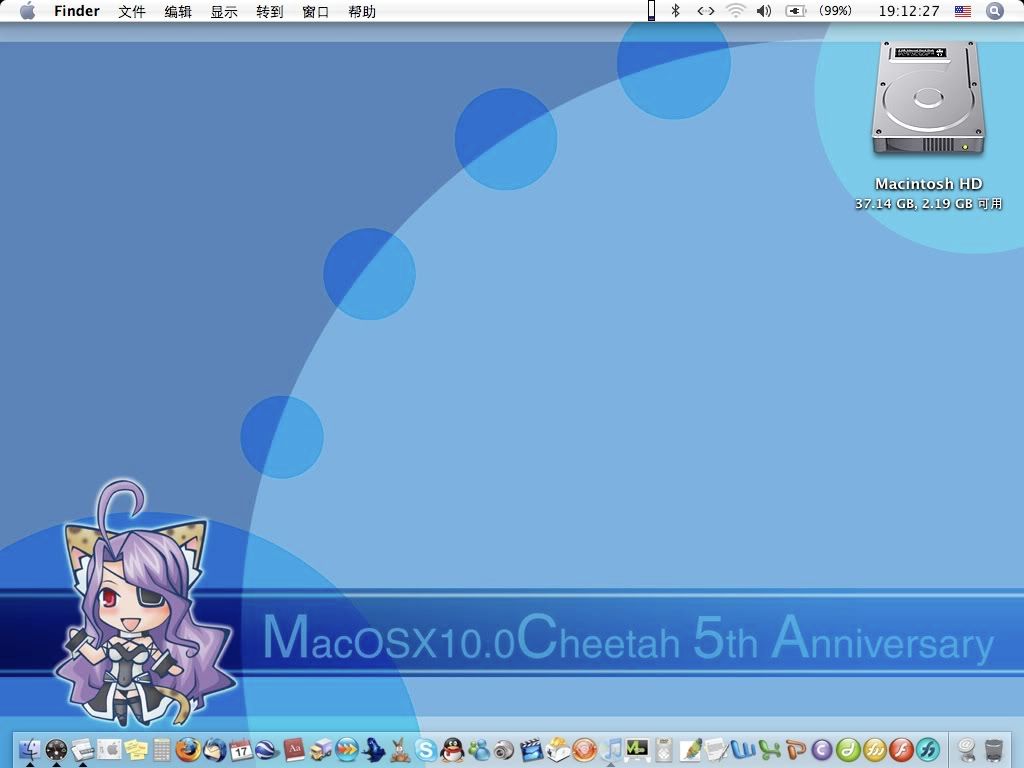
Task: Open the 显示 menu
Action: pos(223,11)
